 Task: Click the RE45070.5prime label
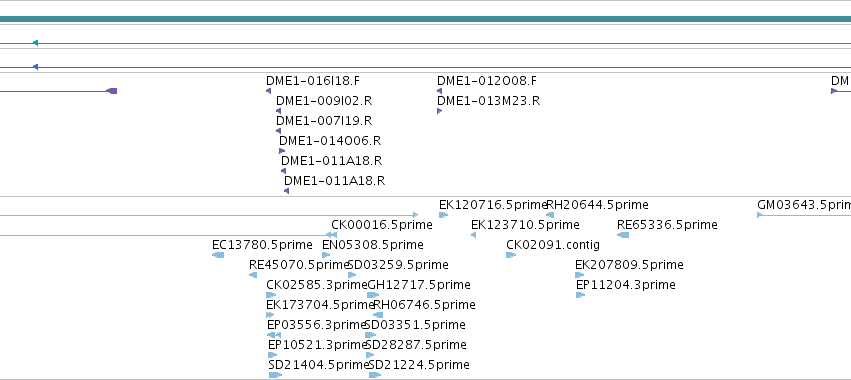coord(298,265)
